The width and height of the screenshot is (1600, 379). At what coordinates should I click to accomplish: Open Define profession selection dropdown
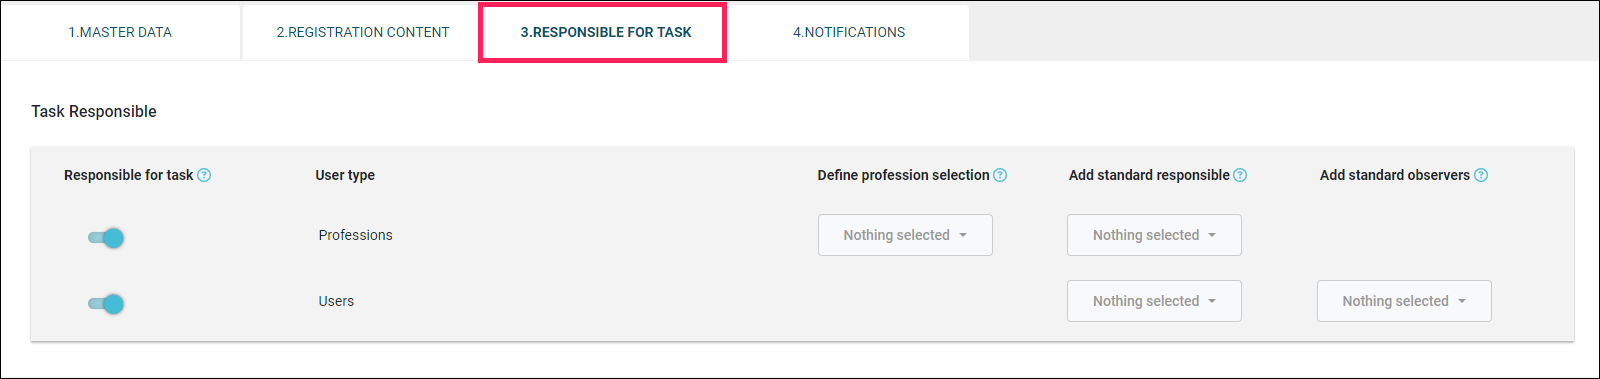905,235
